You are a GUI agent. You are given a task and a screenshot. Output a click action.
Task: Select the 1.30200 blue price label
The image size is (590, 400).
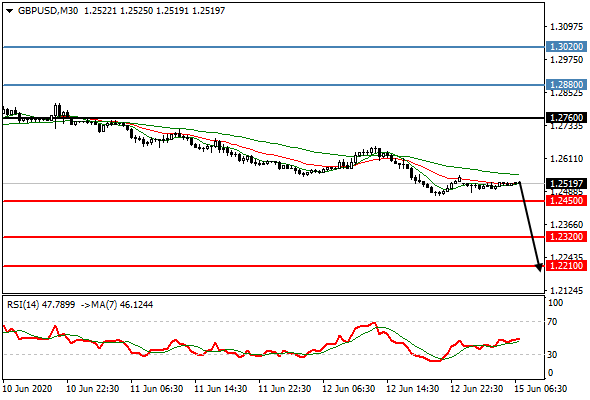point(566,47)
